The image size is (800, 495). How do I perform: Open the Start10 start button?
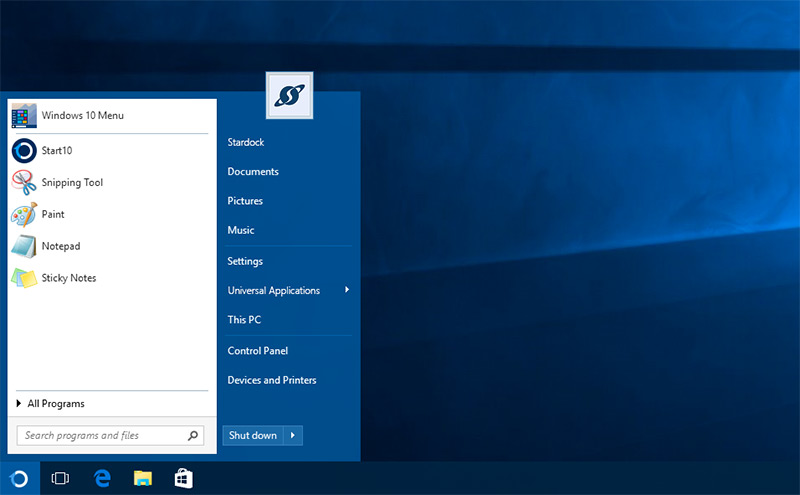pyautogui.click(x=19, y=479)
